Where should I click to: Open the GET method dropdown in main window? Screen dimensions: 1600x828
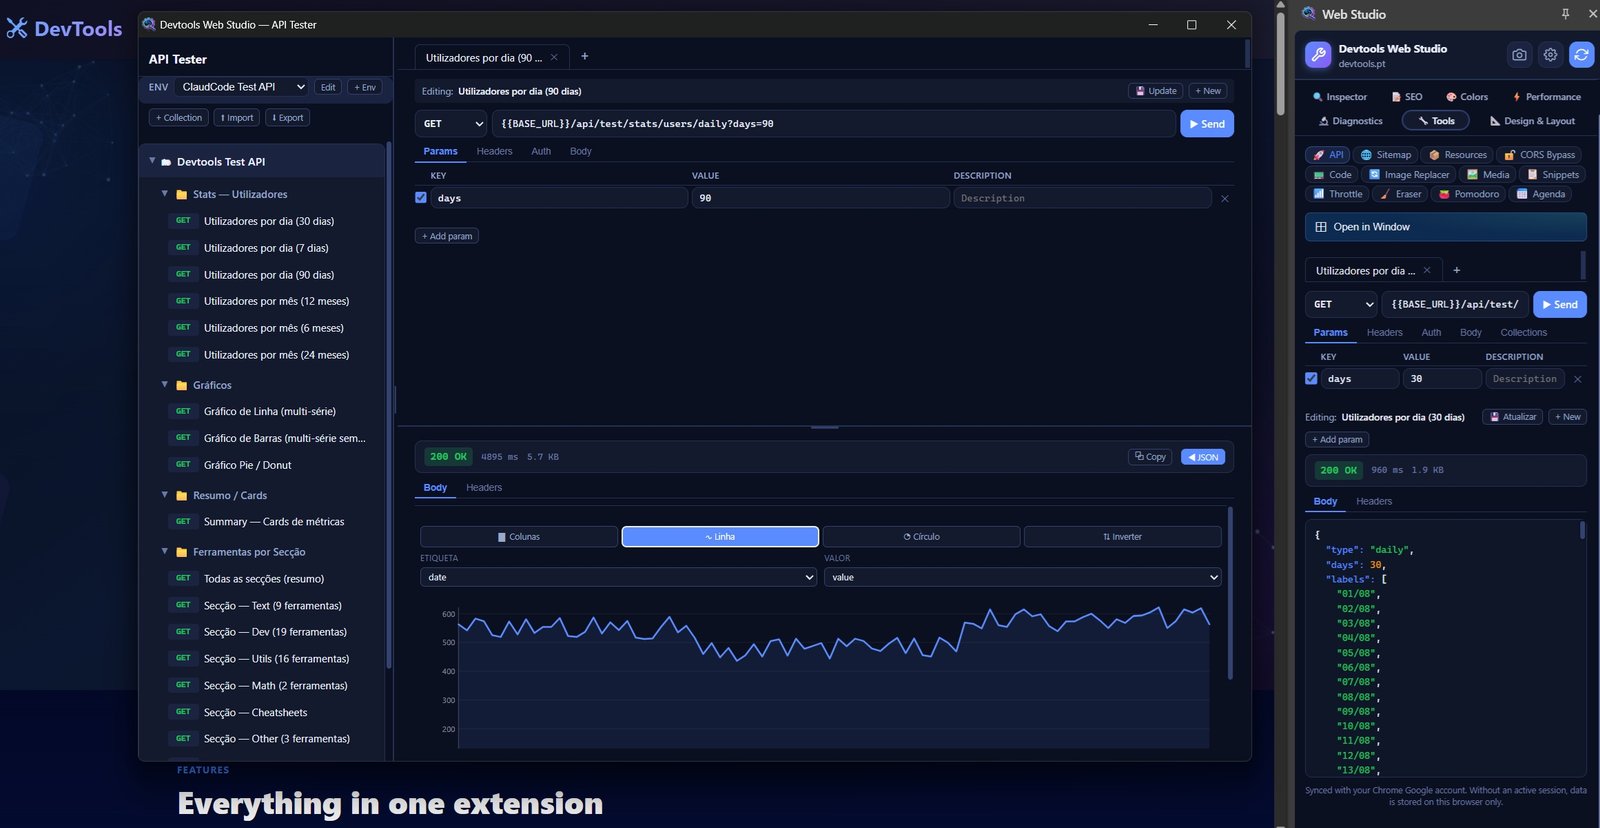point(451,124)
